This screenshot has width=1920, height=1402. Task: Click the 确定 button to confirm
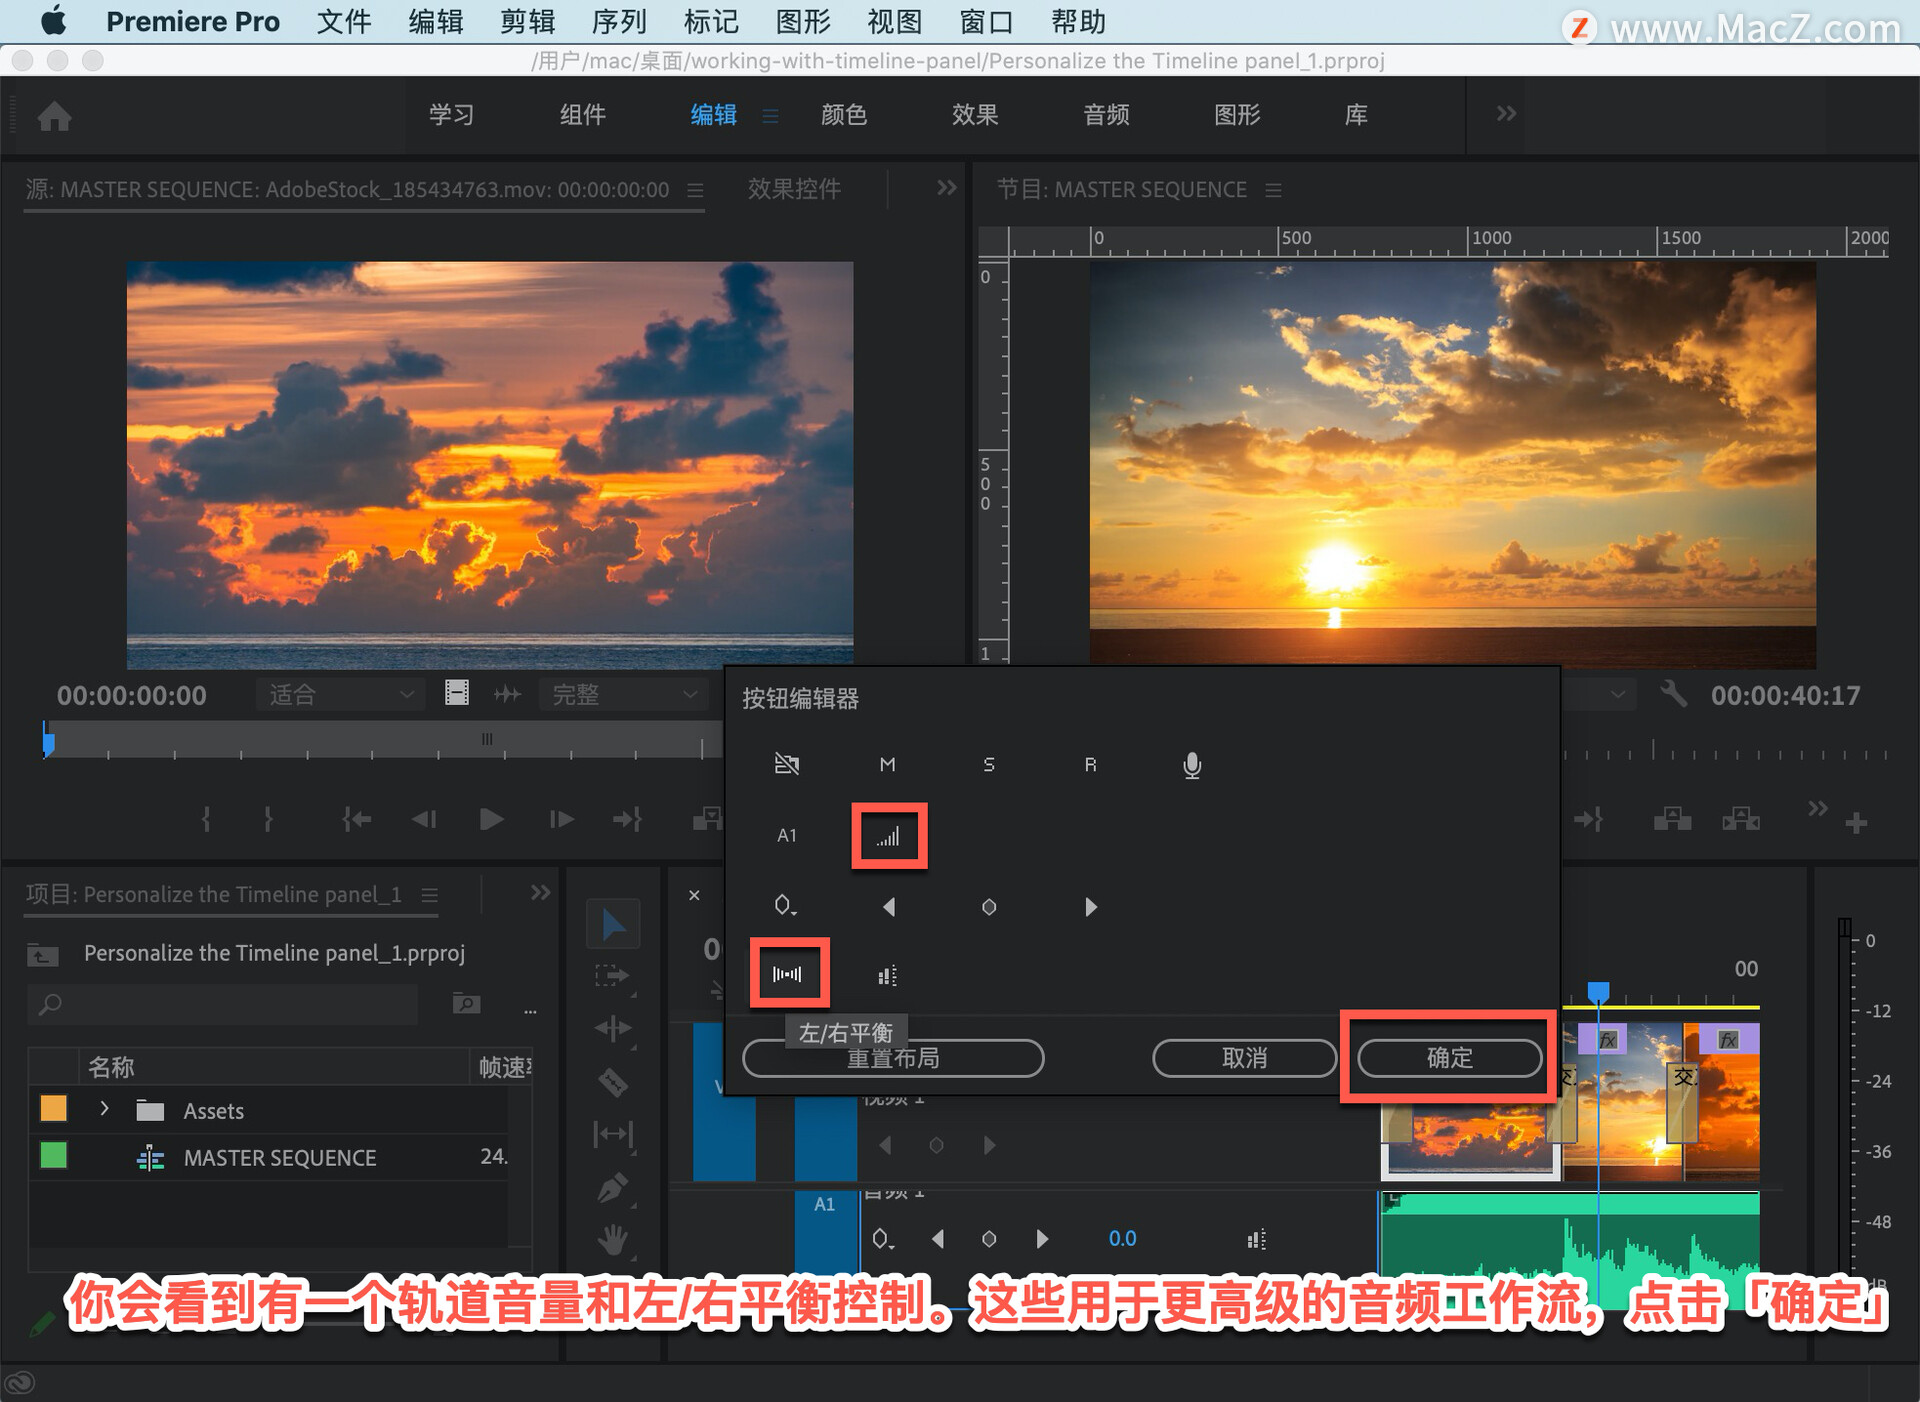coord(1448,1057)
